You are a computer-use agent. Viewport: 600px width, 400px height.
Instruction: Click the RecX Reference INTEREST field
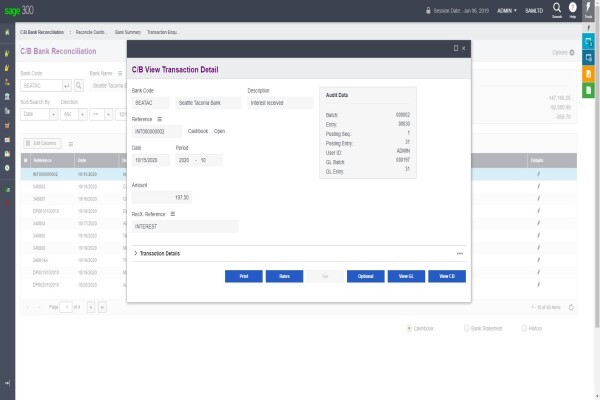[185, 227]
